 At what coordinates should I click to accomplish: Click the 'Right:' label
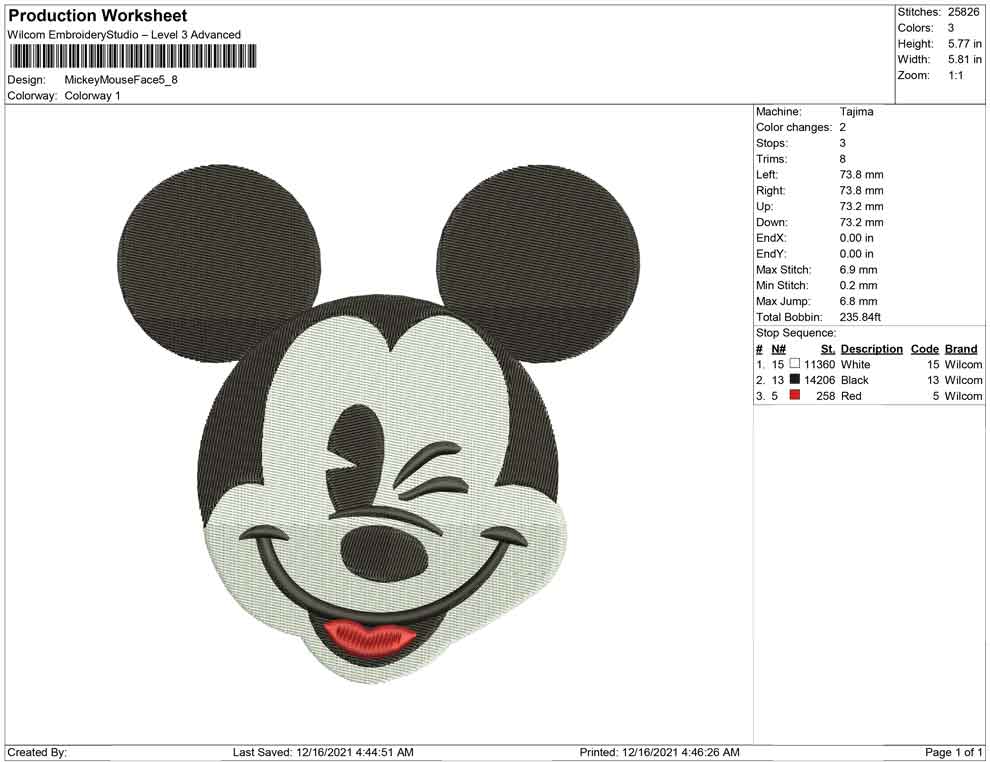click(771, 191)
